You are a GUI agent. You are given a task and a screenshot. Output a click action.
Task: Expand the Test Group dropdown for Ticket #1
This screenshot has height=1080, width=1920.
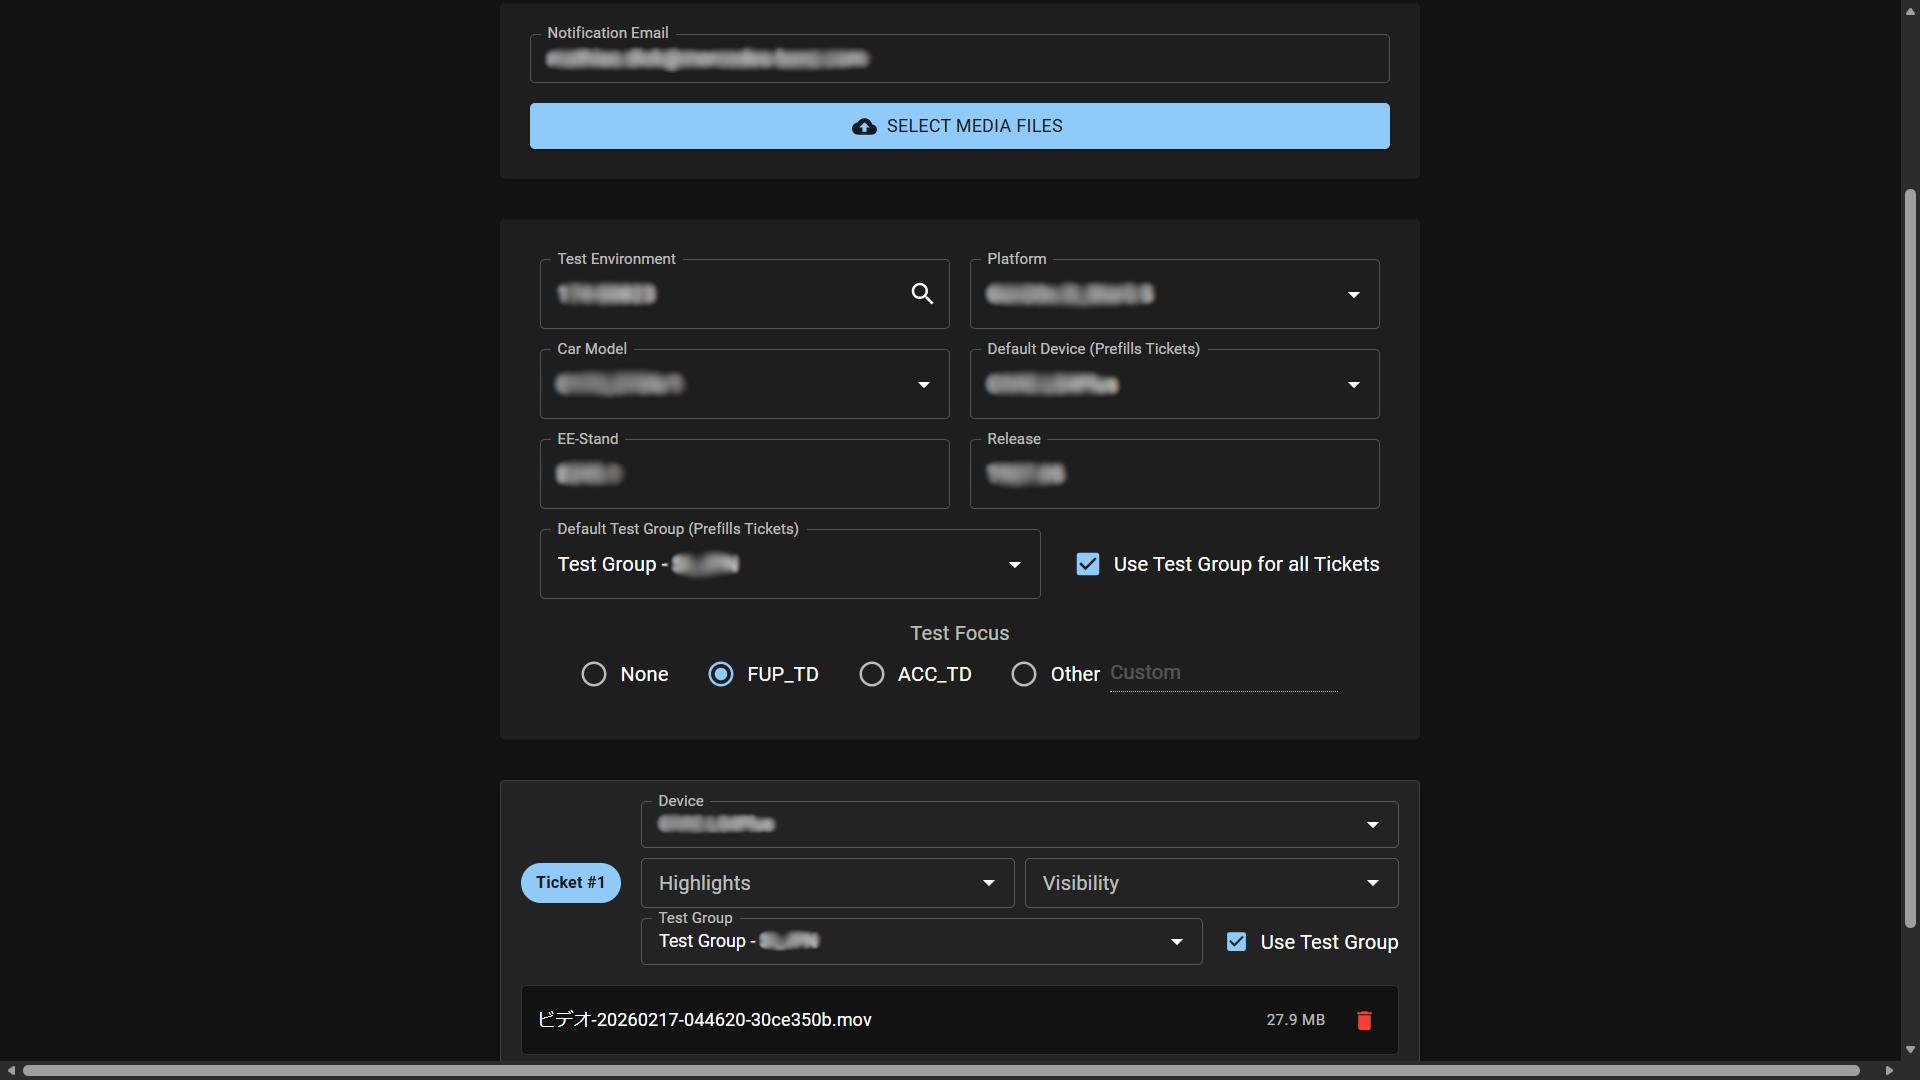point(1176,941)
